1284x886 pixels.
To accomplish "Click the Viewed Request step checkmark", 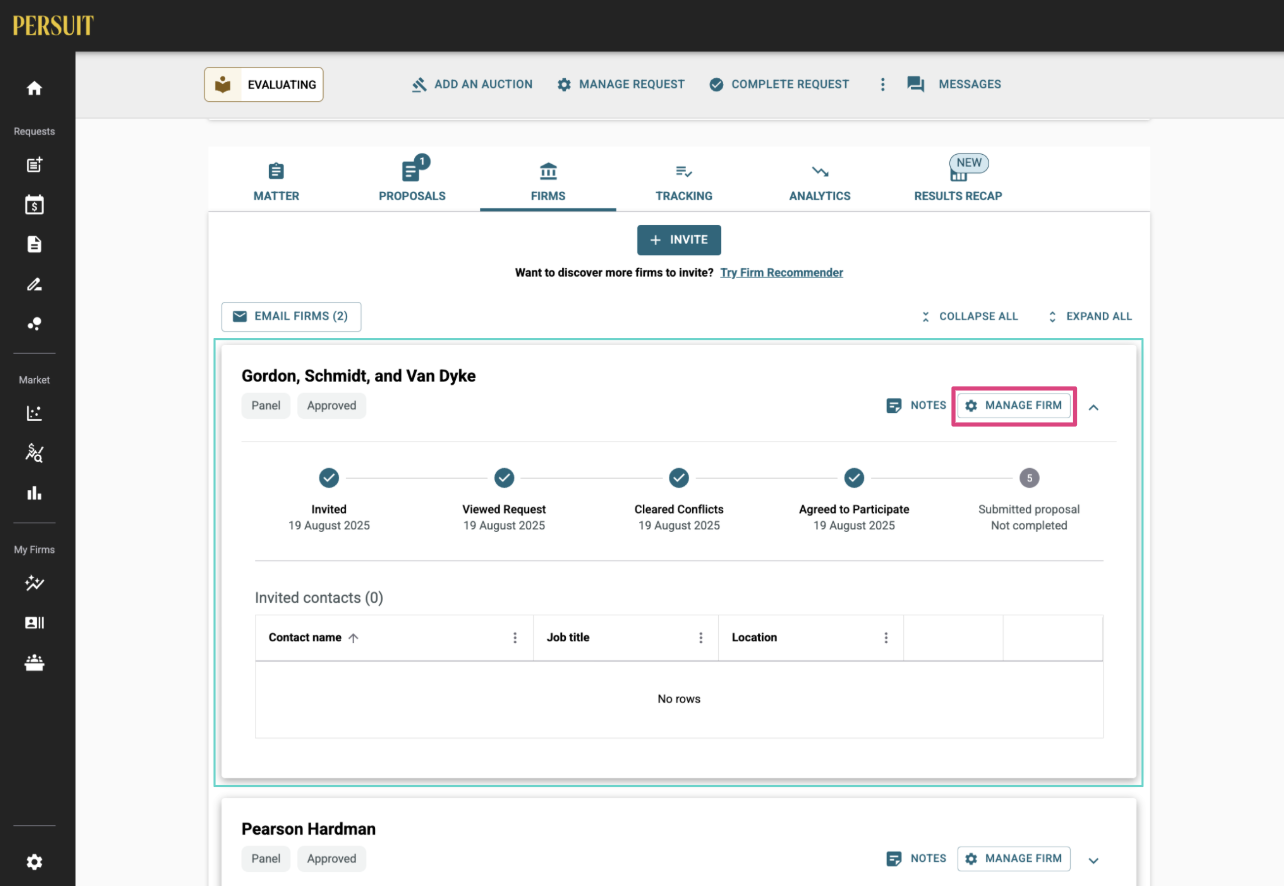I will tap(504, 478).
